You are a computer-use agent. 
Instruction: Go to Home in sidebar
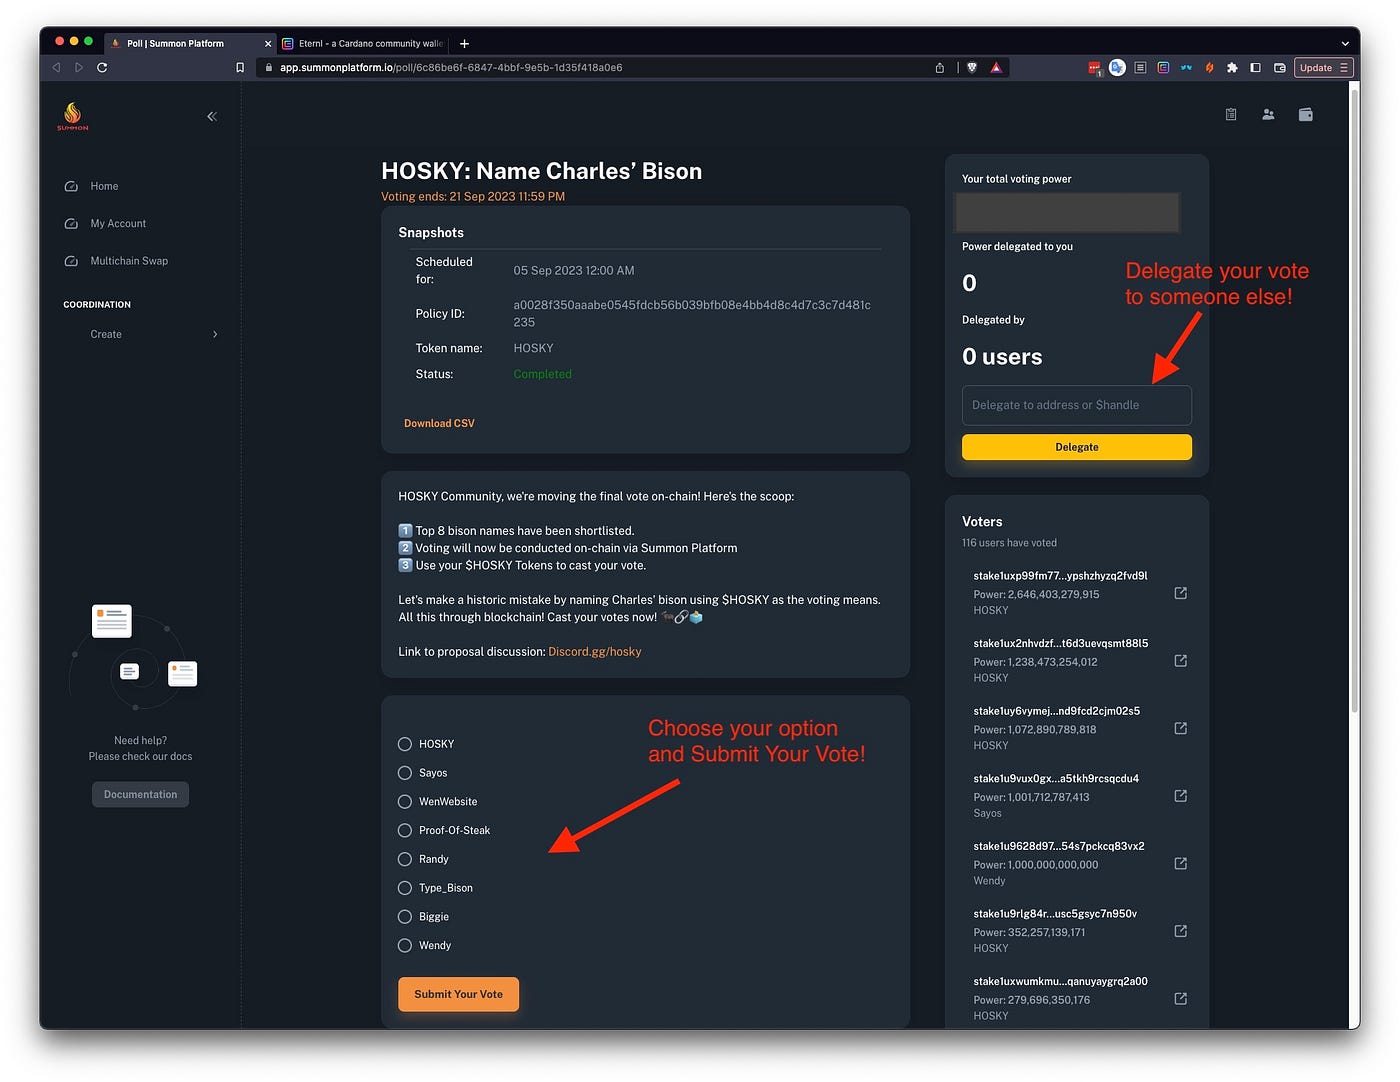point(104,186)
